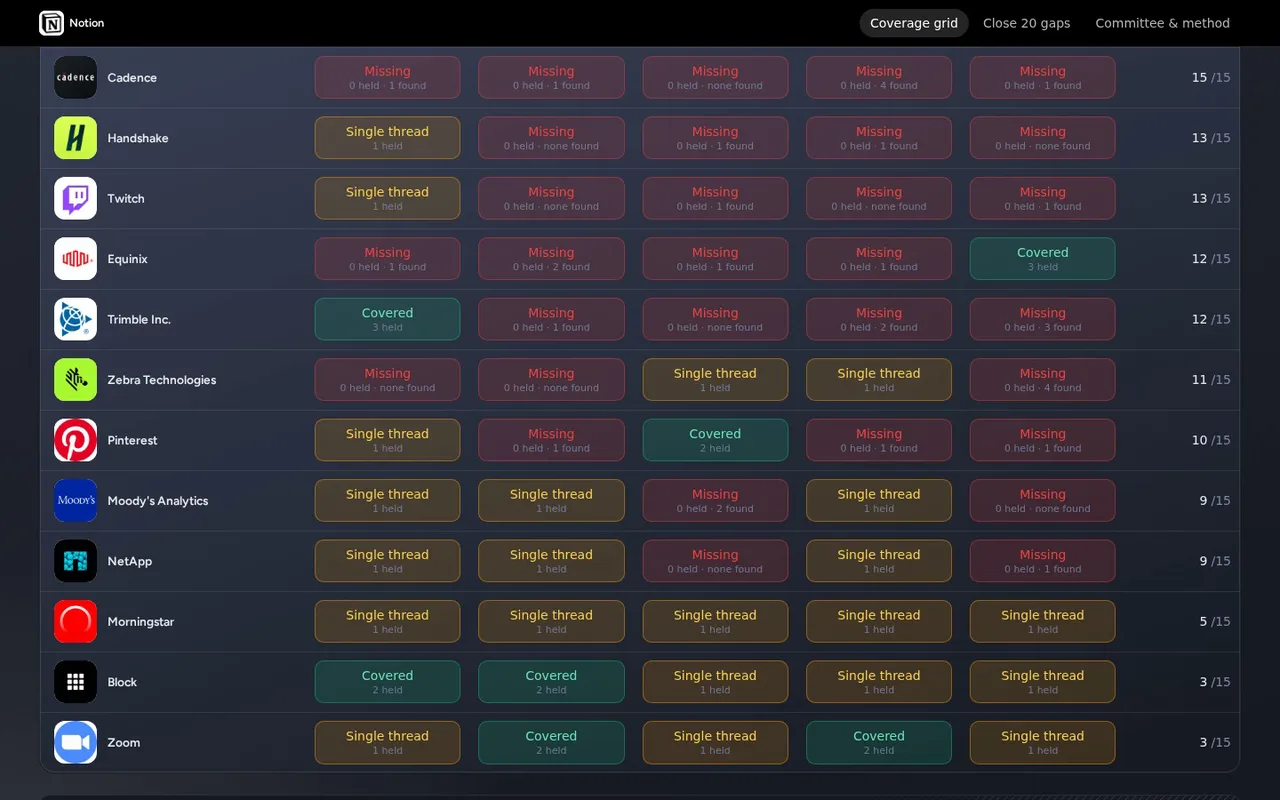Click the Covered cell in Equinix row

click(x=1043, y=259)
